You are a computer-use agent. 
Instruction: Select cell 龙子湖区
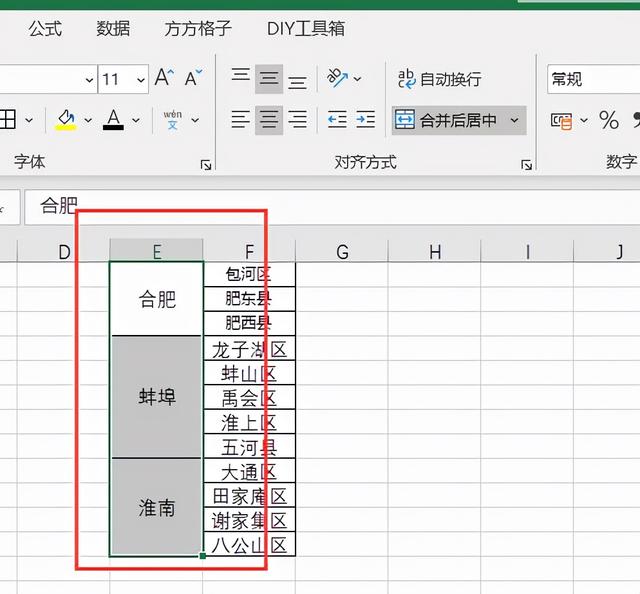pos(249,349)
